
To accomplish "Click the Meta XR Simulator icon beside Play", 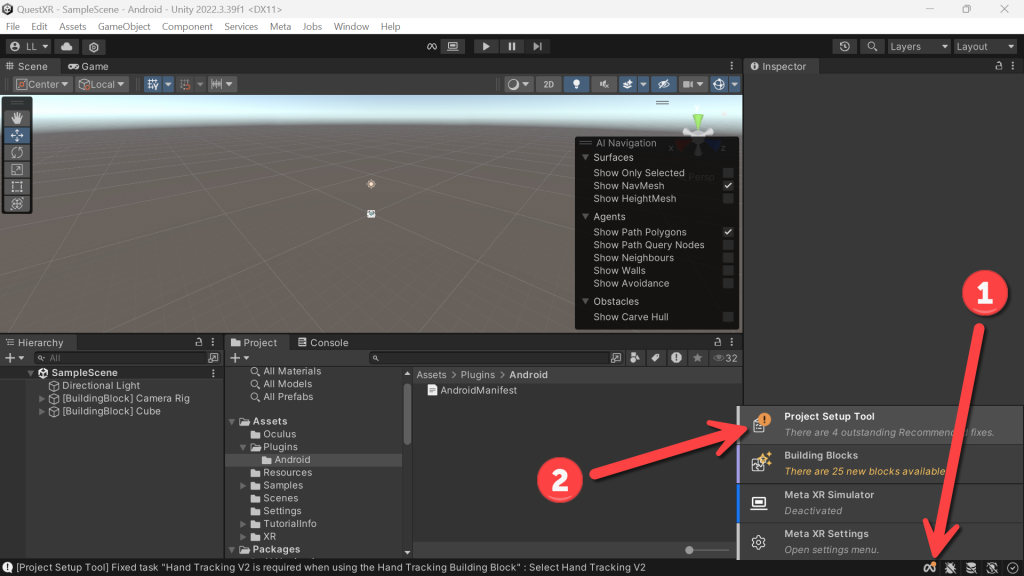I will tap(453, 46).
